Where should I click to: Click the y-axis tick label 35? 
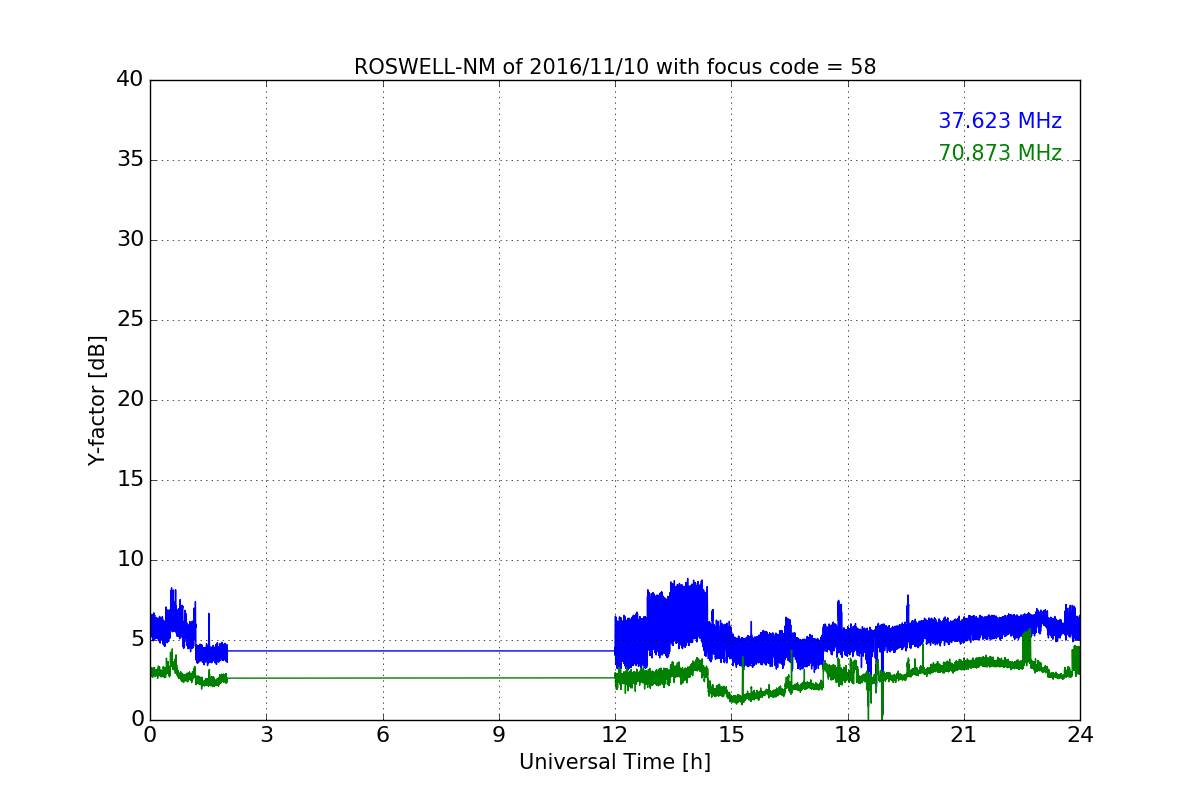[130, 160]
